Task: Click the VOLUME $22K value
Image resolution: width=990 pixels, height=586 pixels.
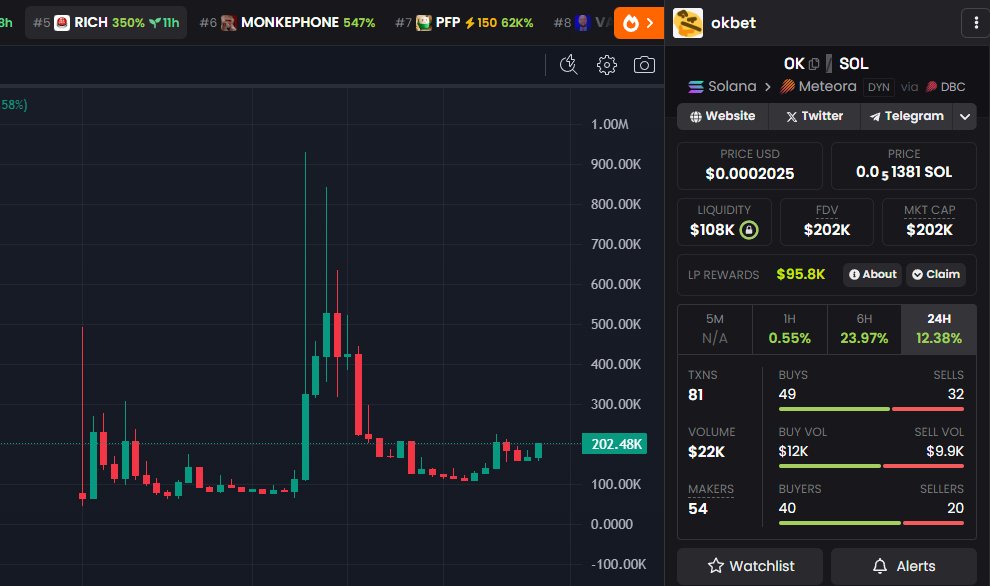Action: (706, 451)
